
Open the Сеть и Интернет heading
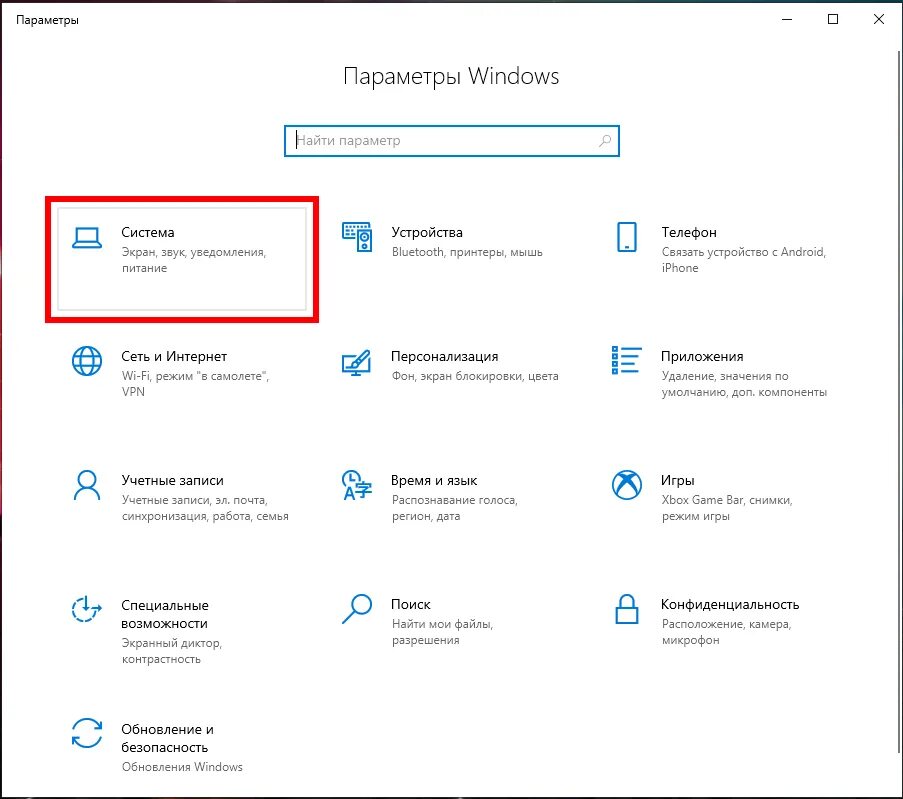point(174,356)
